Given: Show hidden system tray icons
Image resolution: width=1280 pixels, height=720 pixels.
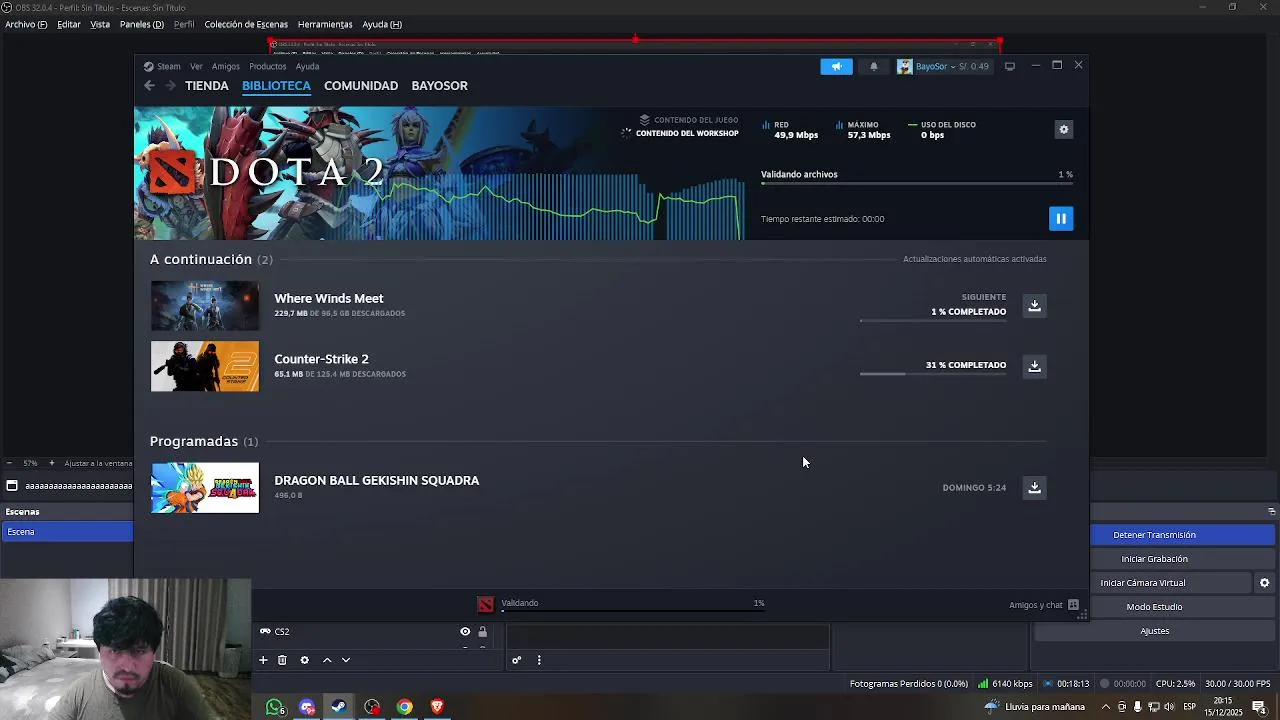Looking at the screenshot, I should pyautogui.click(x=1105, y=707).
